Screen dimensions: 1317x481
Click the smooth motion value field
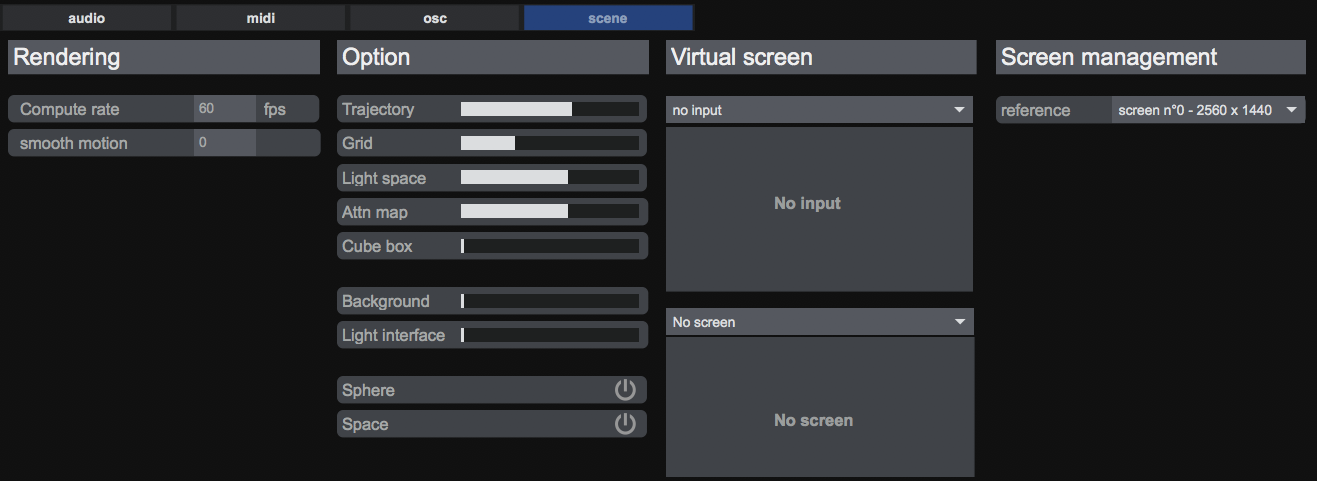224,143
